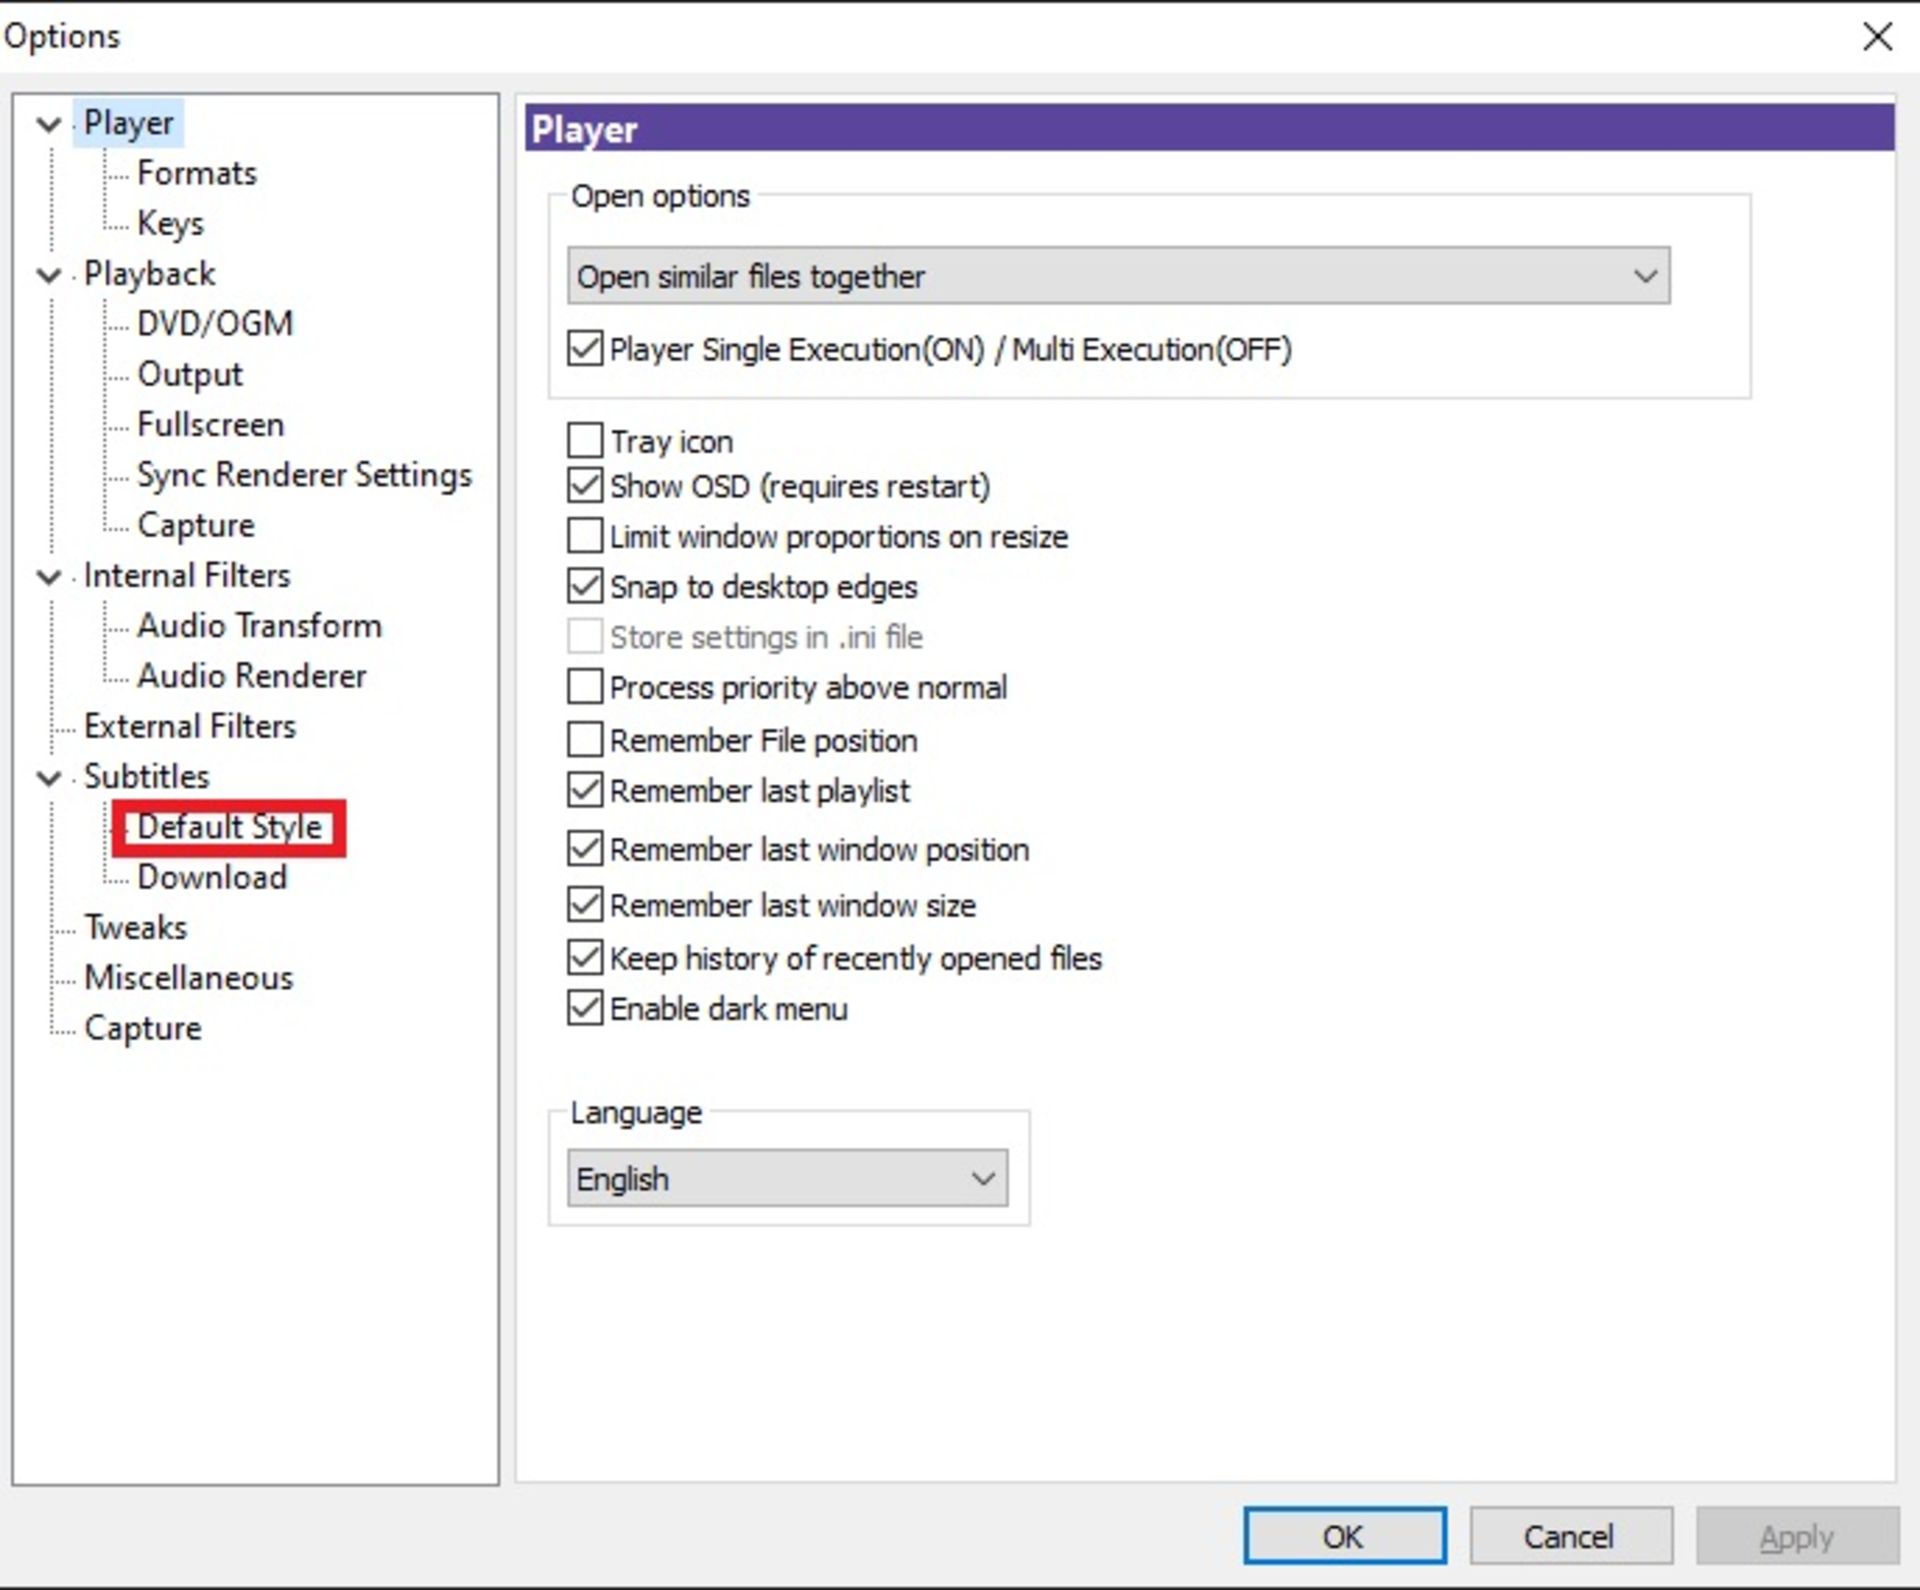Uncheck Player Single Execution option
The height and width of the screenshot is (1590, 1920).
pyautogui.click(x=585, y=349)
